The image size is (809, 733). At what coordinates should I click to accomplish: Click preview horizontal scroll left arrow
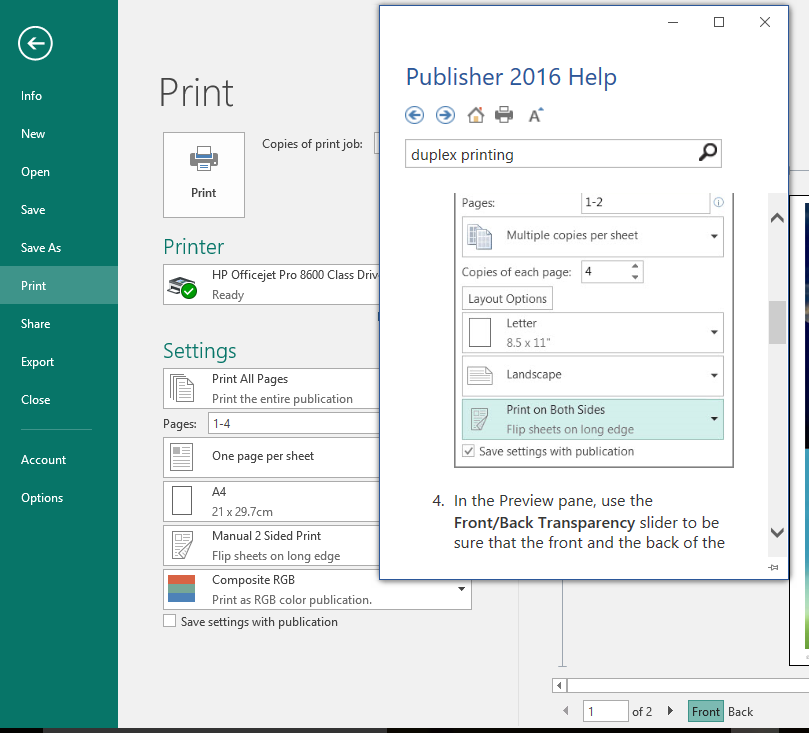(x=559, y=686)
